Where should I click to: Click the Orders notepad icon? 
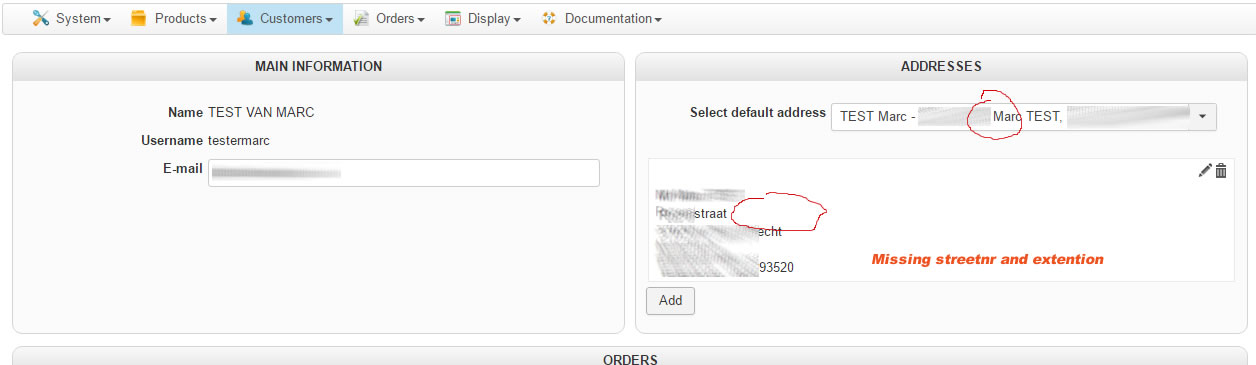361,19
